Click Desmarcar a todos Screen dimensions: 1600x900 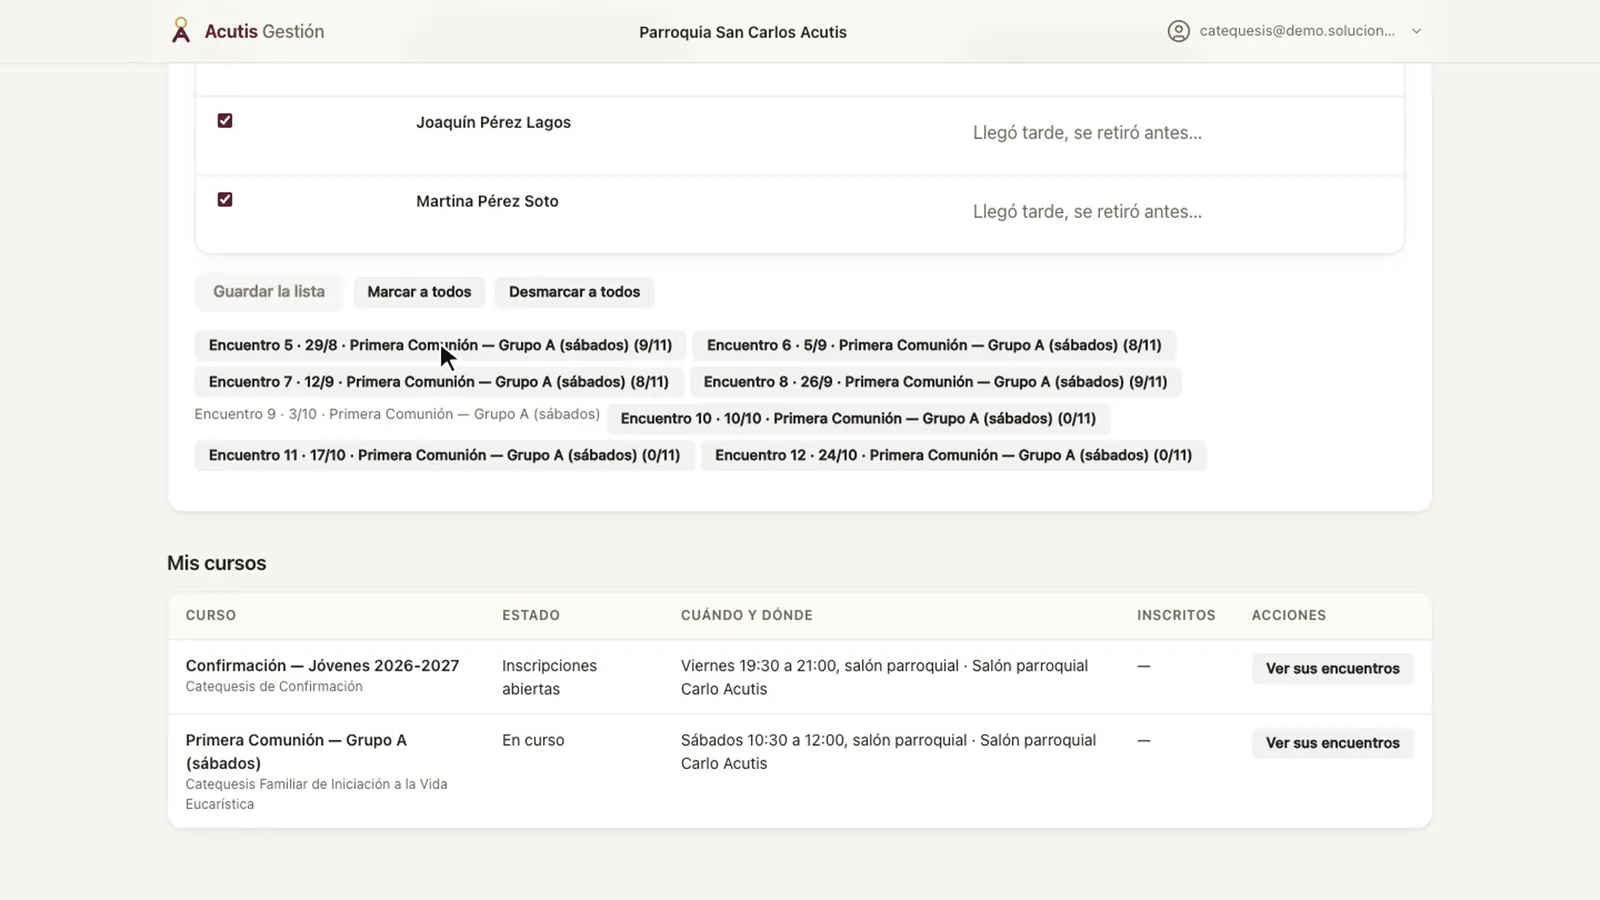[574, 292]
